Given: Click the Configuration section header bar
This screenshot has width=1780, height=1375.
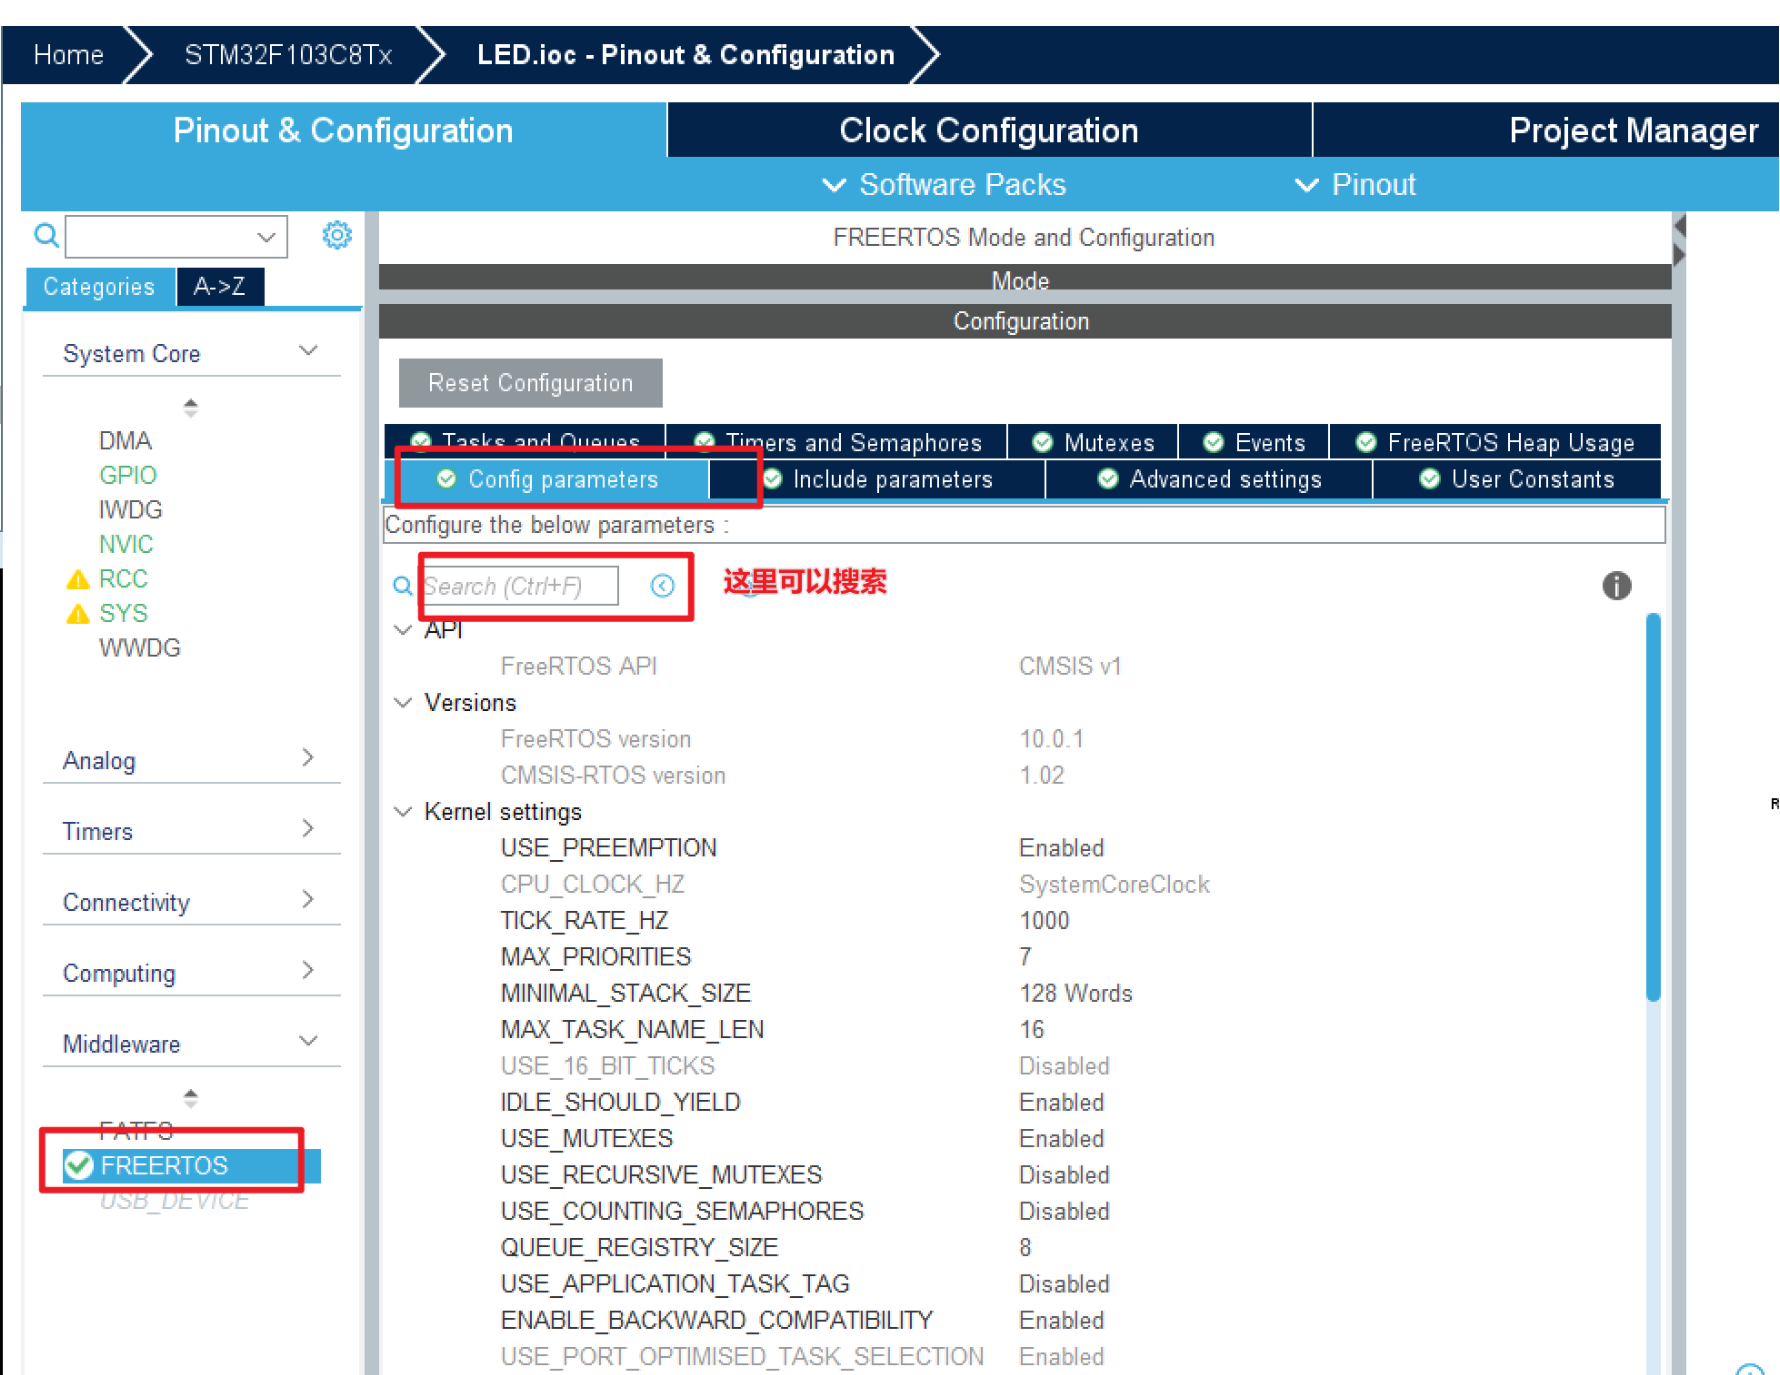Looking at the screenshot, I should pos(1024,321).
